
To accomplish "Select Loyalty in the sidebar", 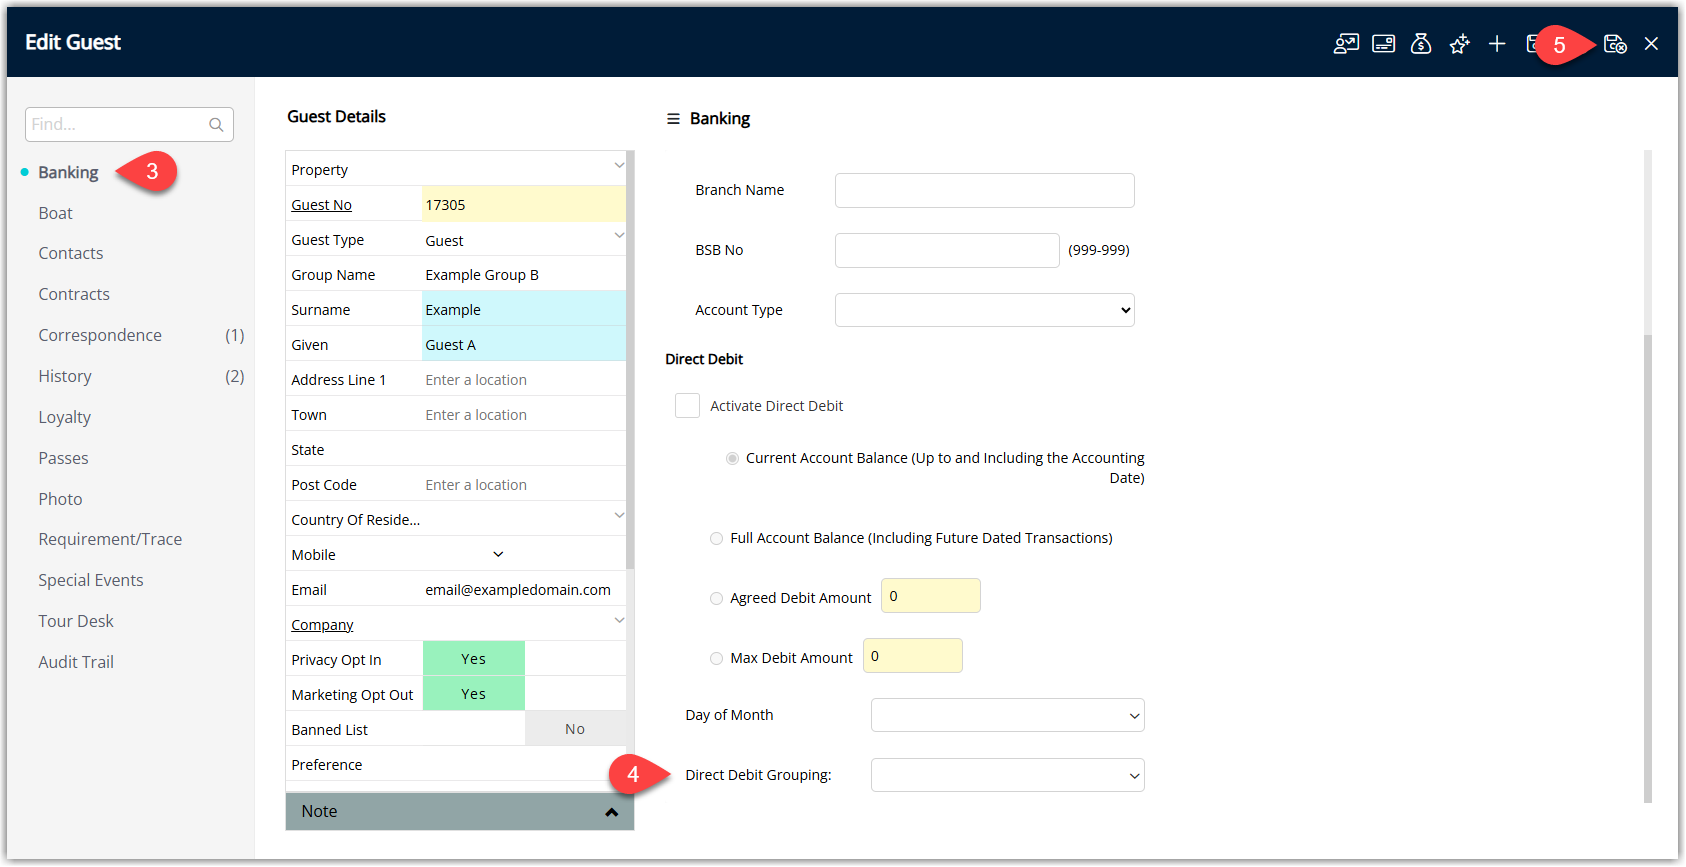I will (x=65, y=417).
